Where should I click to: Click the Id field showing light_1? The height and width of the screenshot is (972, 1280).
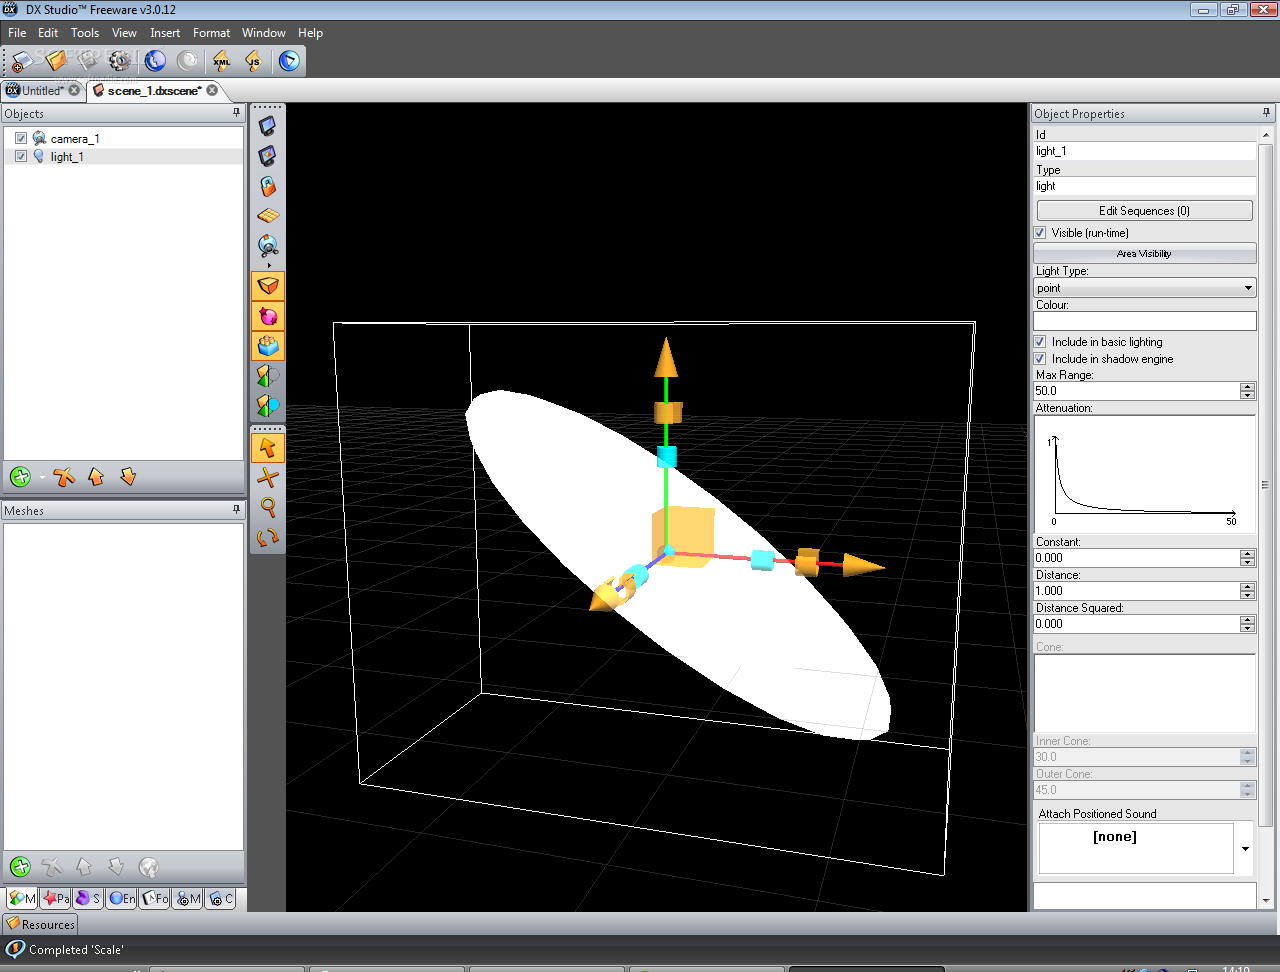tap(1145, 151)
